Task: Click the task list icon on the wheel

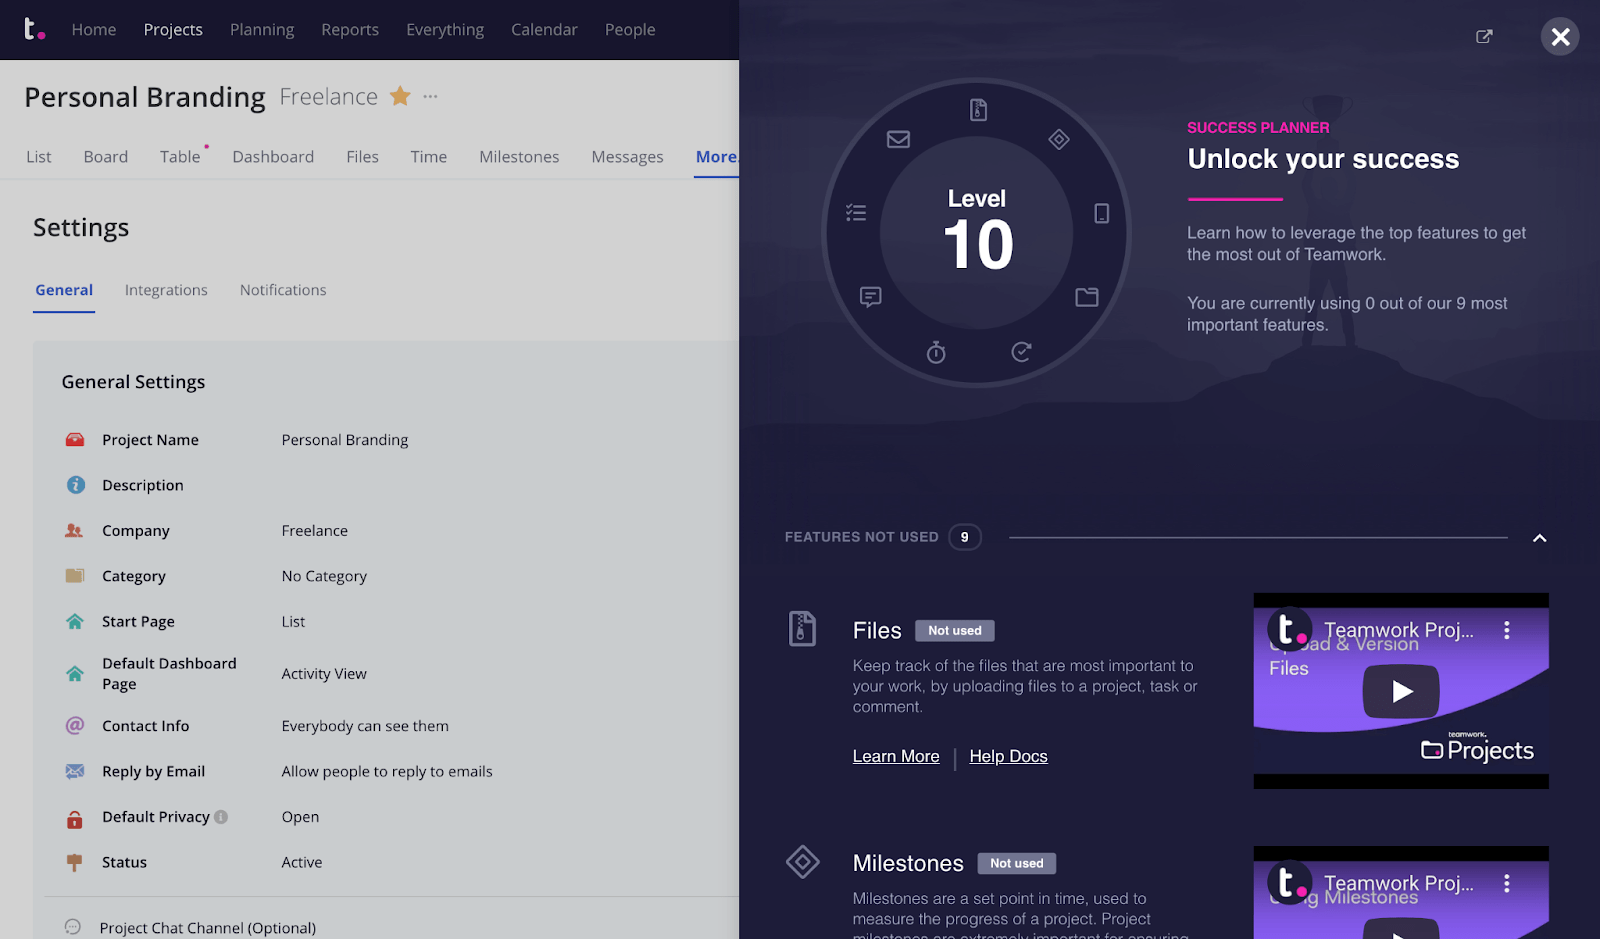Action: tap(856, 213)
